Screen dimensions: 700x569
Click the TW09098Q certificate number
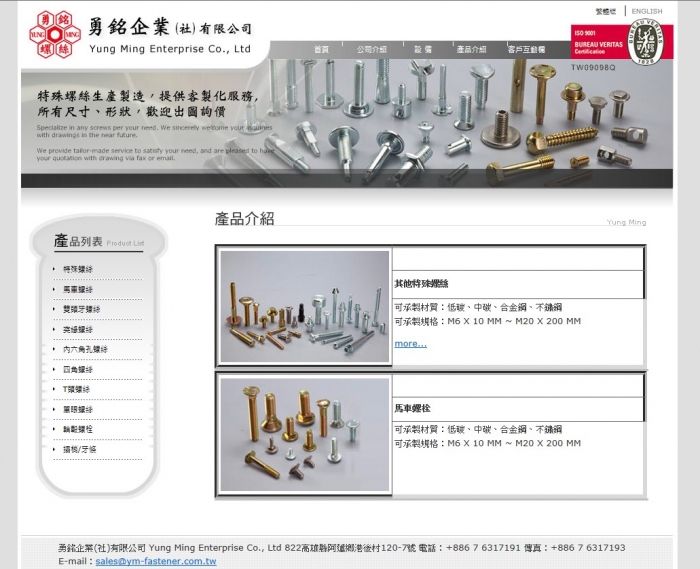[x=593, y=67]
